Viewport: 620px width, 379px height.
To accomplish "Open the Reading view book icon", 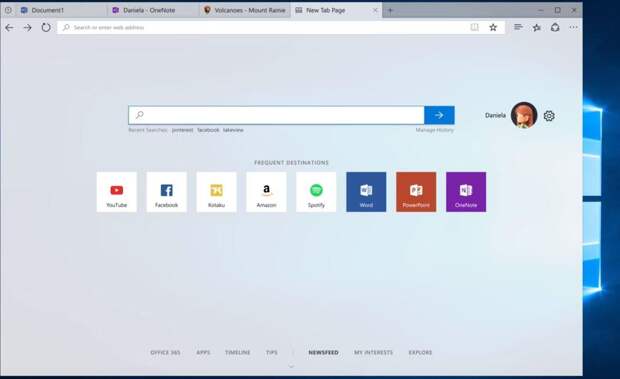I will click(474, 27).
